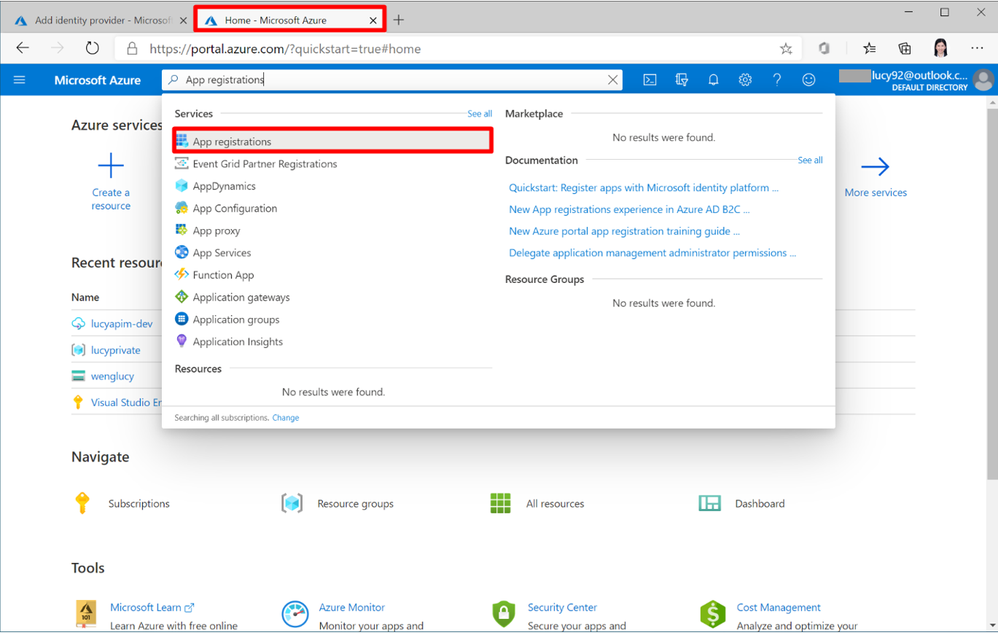Click See all next to Documentation
This screenshot has height=633, width=998.
[x=810, y=160]
